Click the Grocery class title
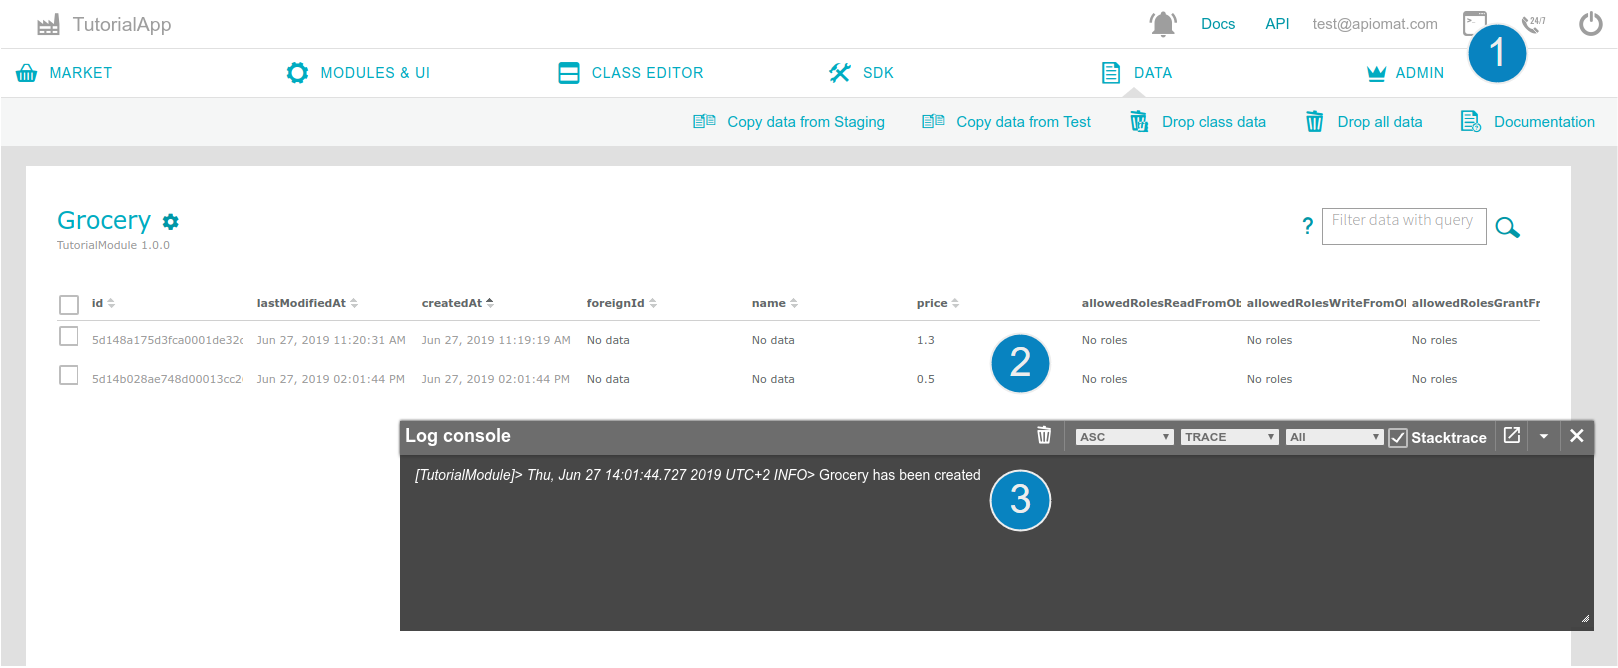Screen dimensions: 1618x668 tap(104, 220)
